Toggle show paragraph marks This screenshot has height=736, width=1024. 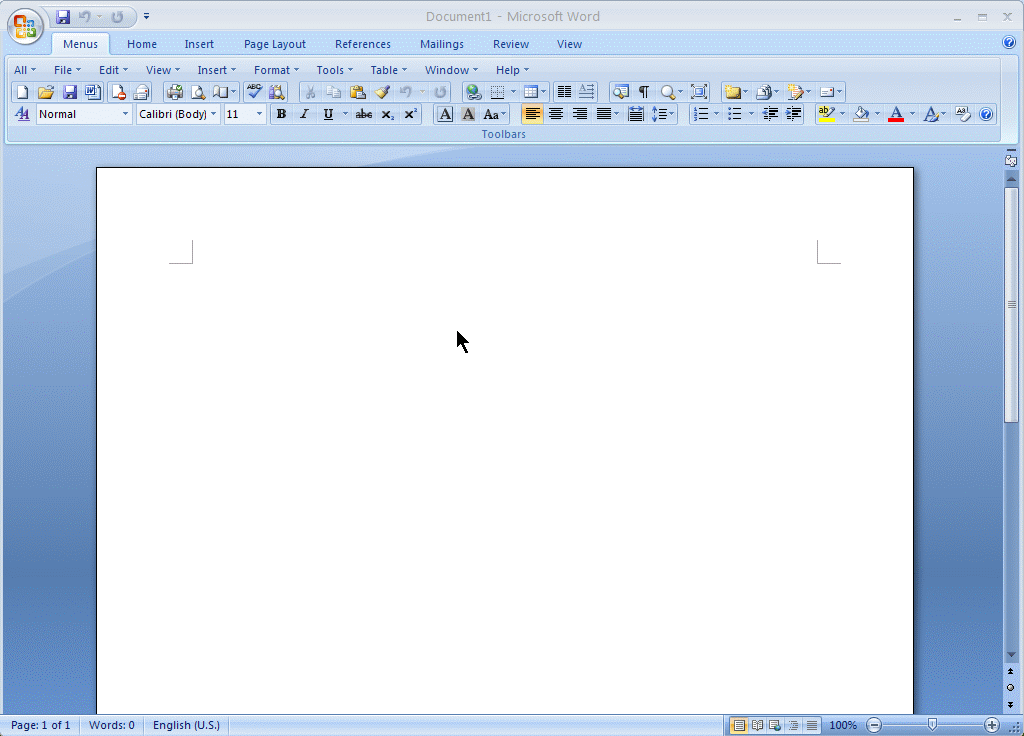[x=644, y=92]
